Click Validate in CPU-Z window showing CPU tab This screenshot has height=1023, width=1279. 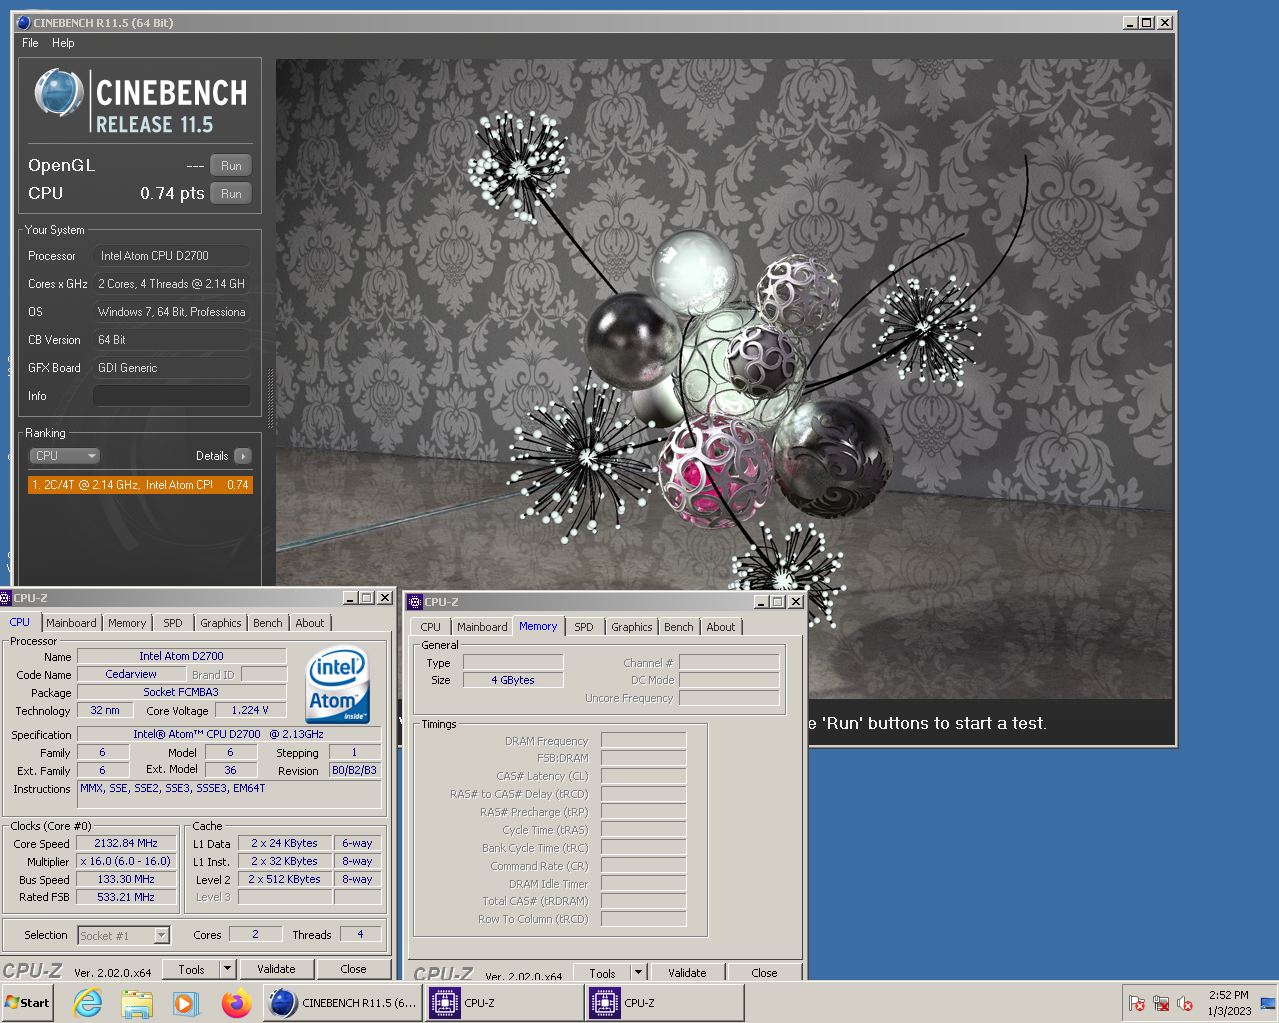pos(276,969)
